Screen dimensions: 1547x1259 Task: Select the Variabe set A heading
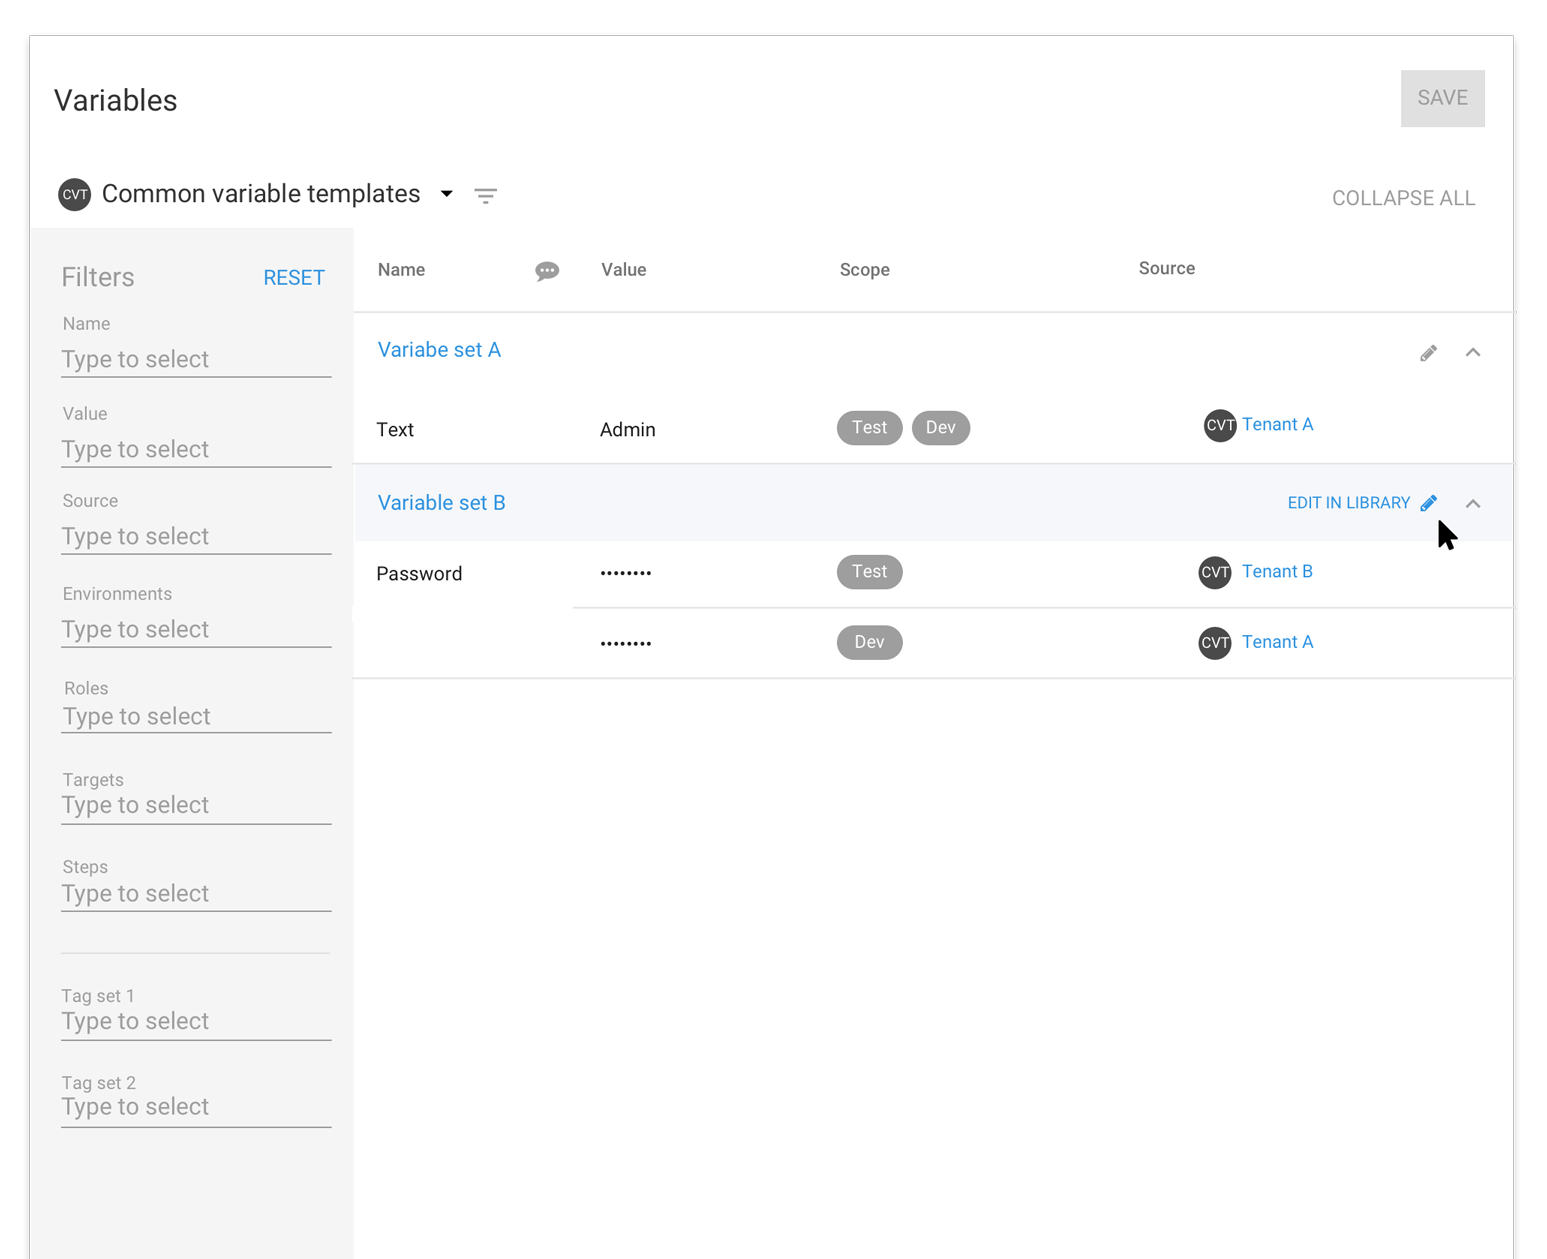(439, 349)
